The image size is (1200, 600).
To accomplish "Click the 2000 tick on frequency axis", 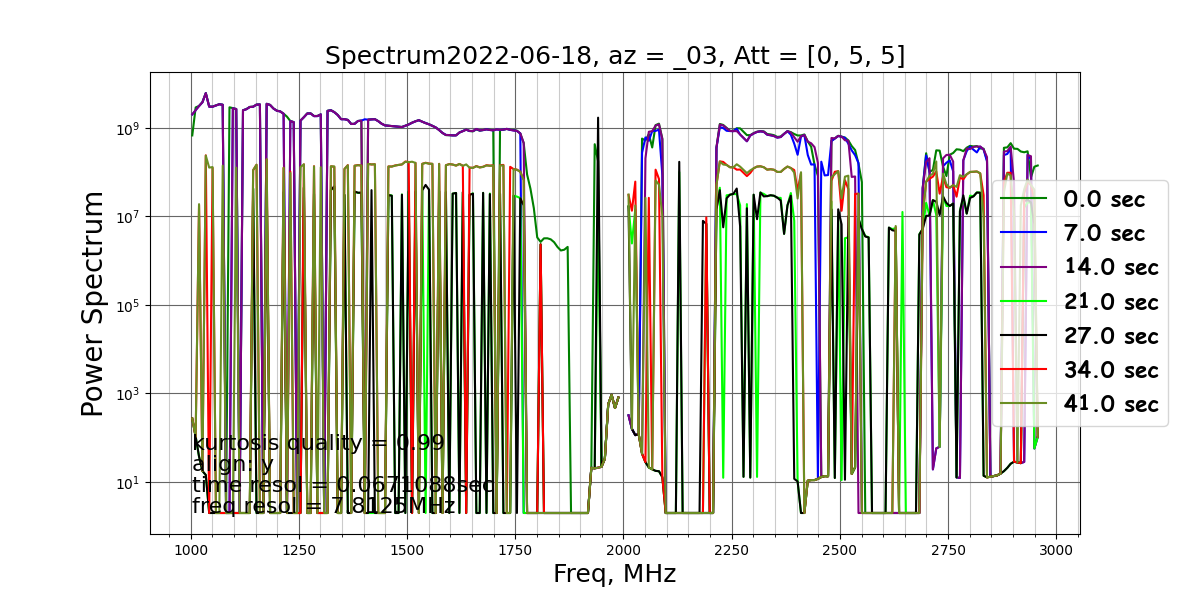I will (623, 550).
